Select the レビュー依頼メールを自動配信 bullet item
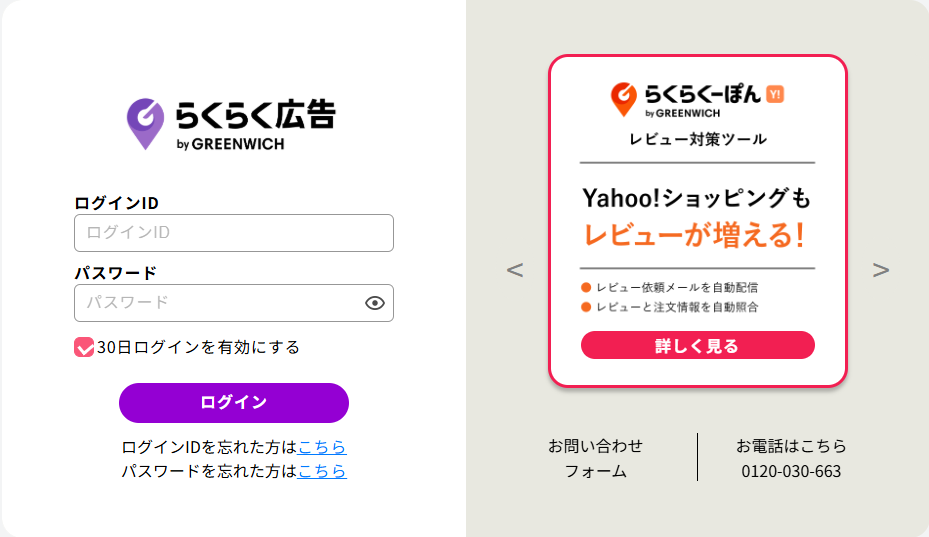 pos(676,287)
